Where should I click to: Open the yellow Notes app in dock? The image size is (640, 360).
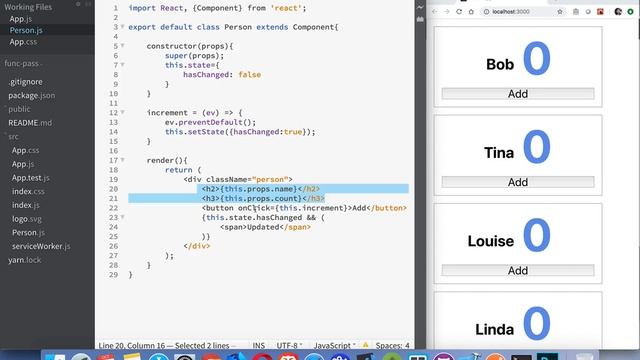pyautogui.click(x=132, y=356)
